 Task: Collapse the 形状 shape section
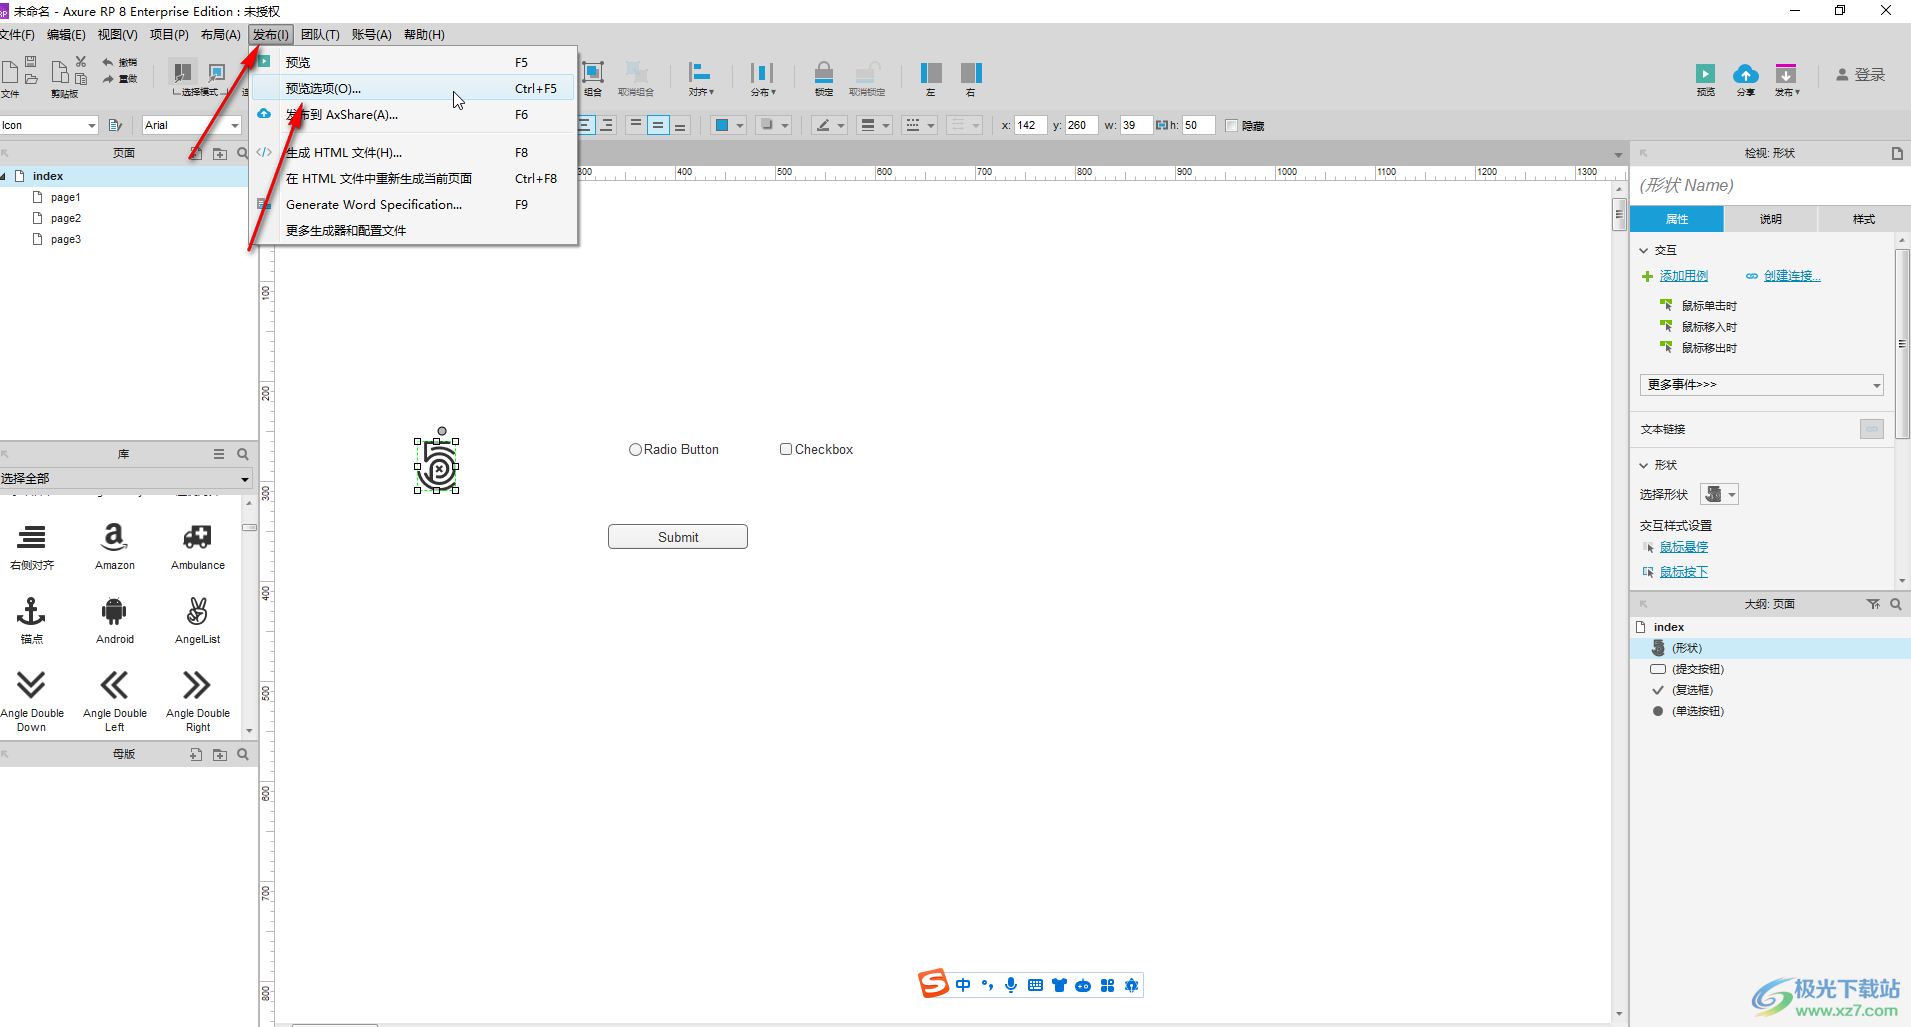[1643, 465]
